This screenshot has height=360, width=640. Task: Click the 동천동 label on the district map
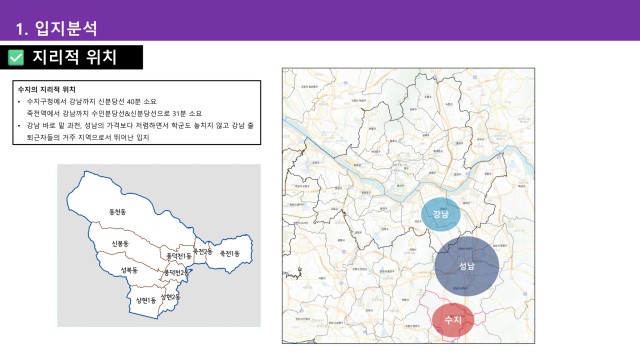point(118,212)
